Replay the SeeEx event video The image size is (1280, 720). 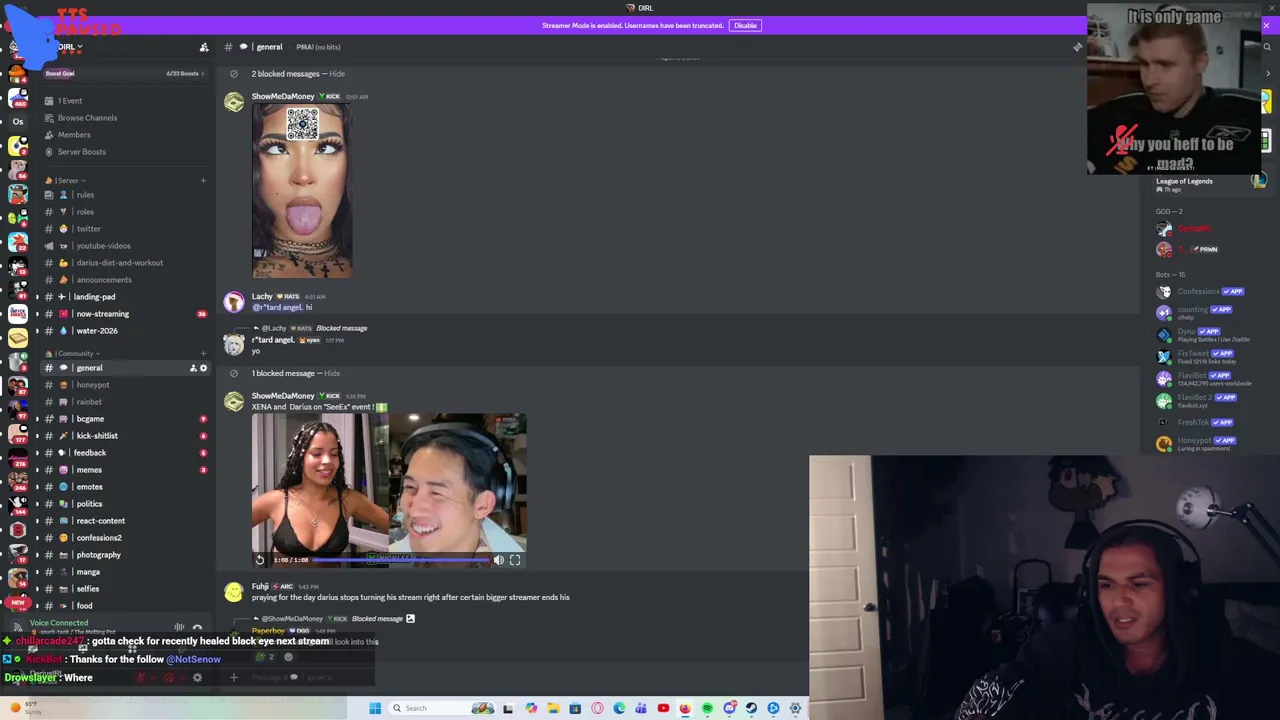(x=260, y=560)
